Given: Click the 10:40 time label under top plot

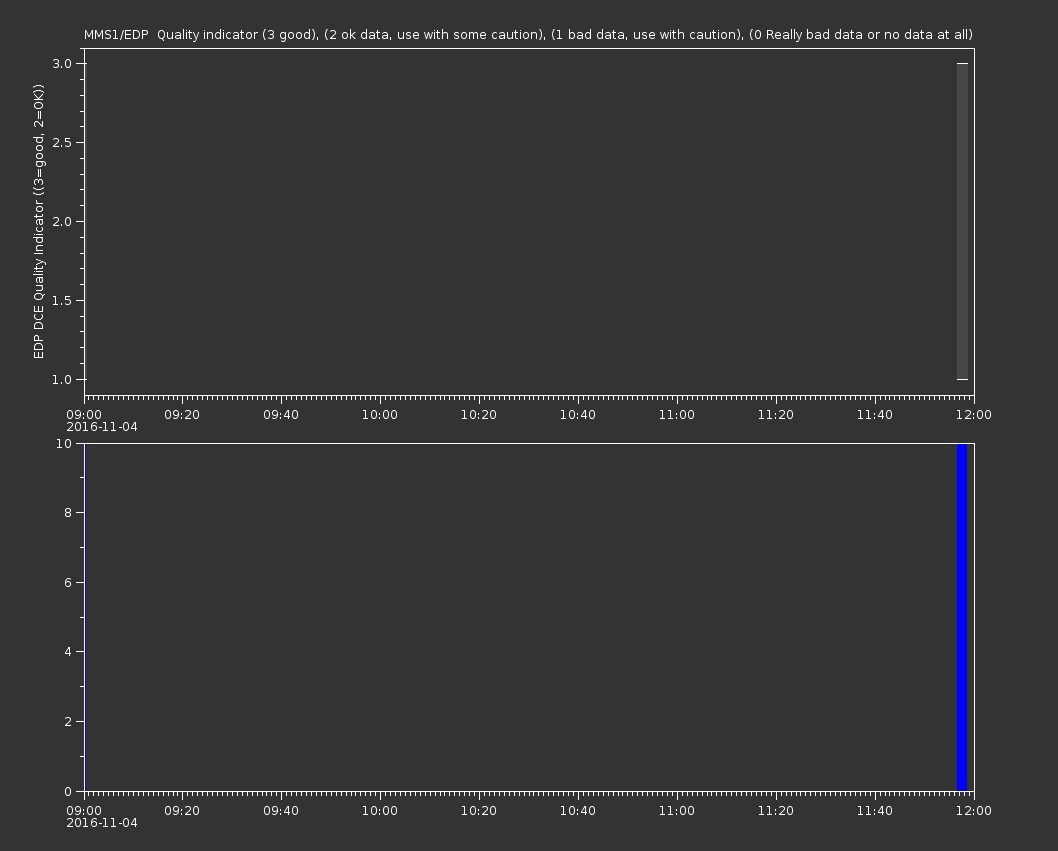Looking at the screenshot, I should pos(578,414).
